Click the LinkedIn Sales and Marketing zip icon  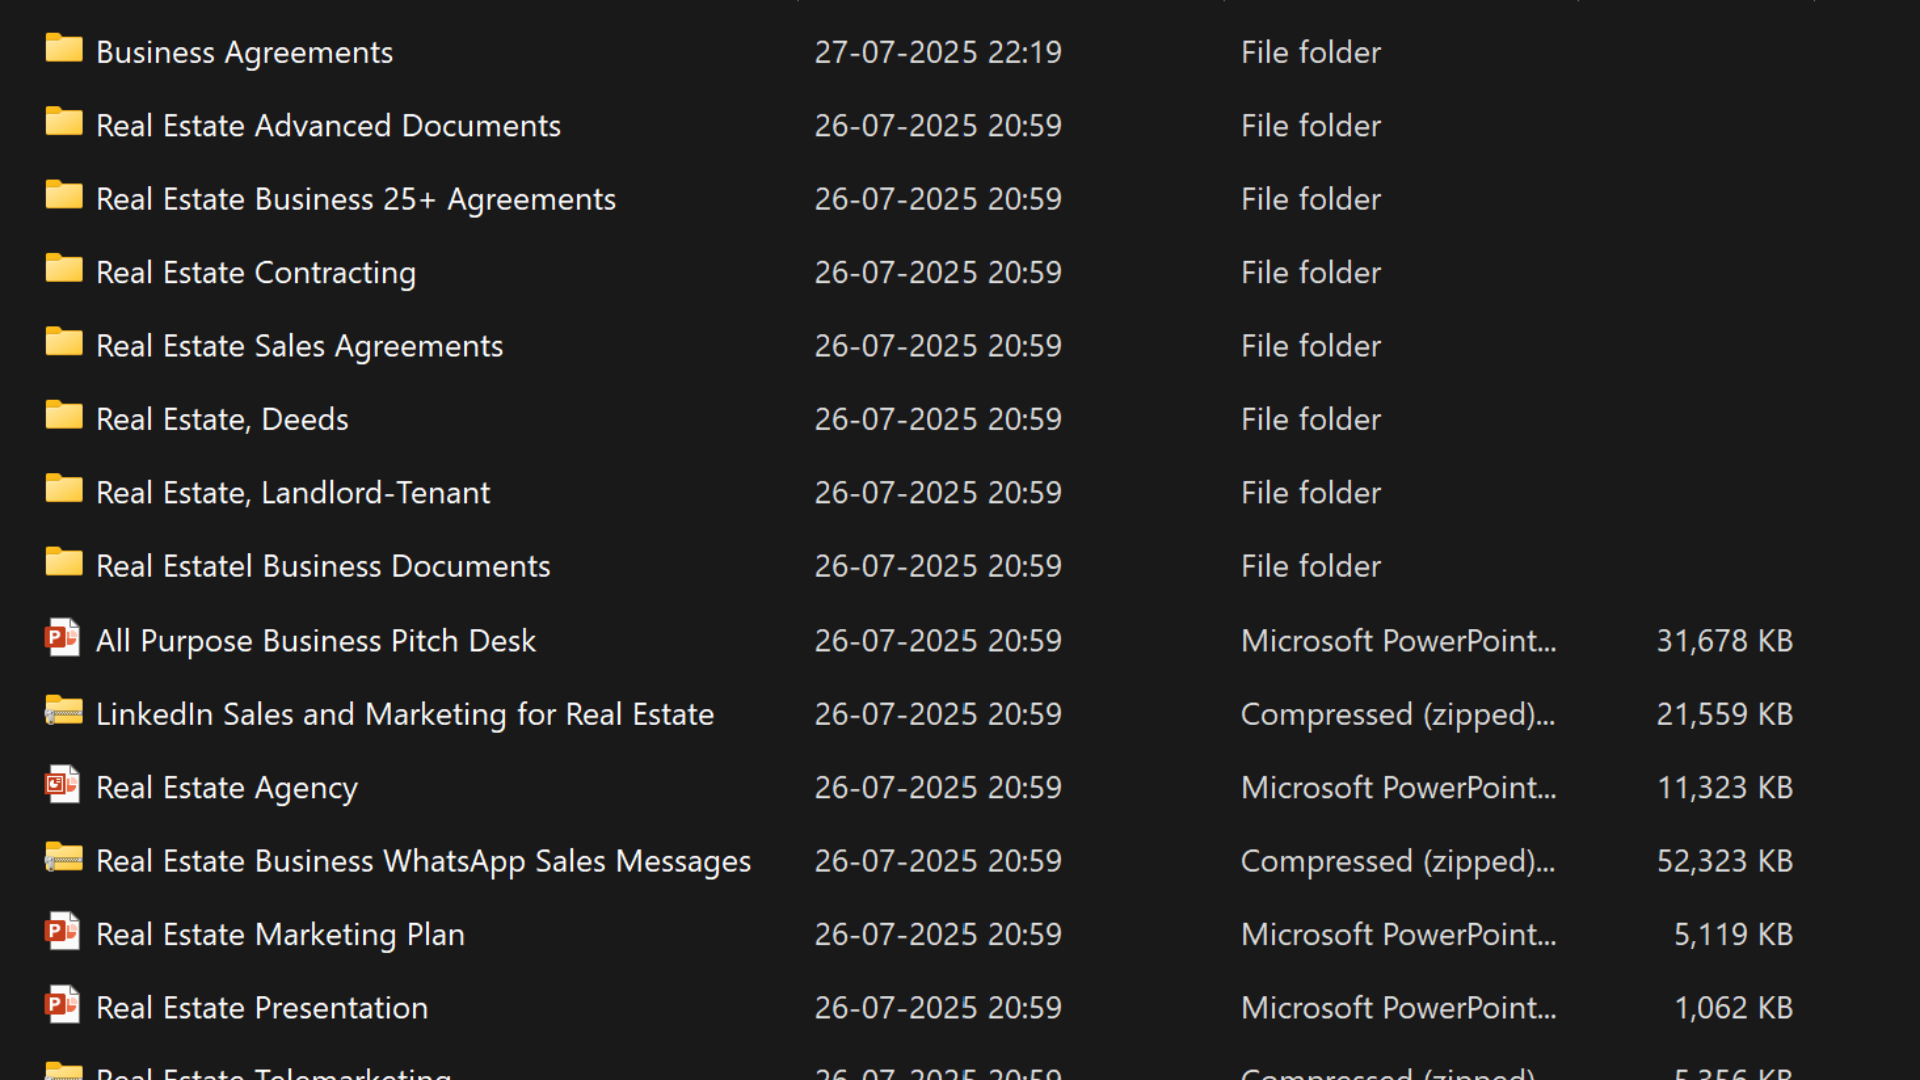pyautogui.click(x=64, y=712)
